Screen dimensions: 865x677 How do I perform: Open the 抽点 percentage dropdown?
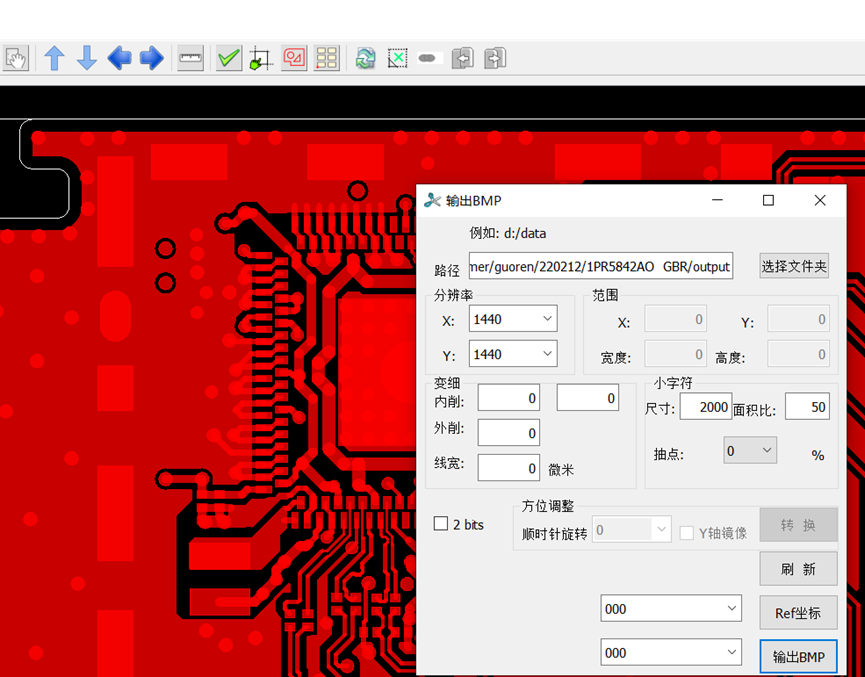[750, 449]
